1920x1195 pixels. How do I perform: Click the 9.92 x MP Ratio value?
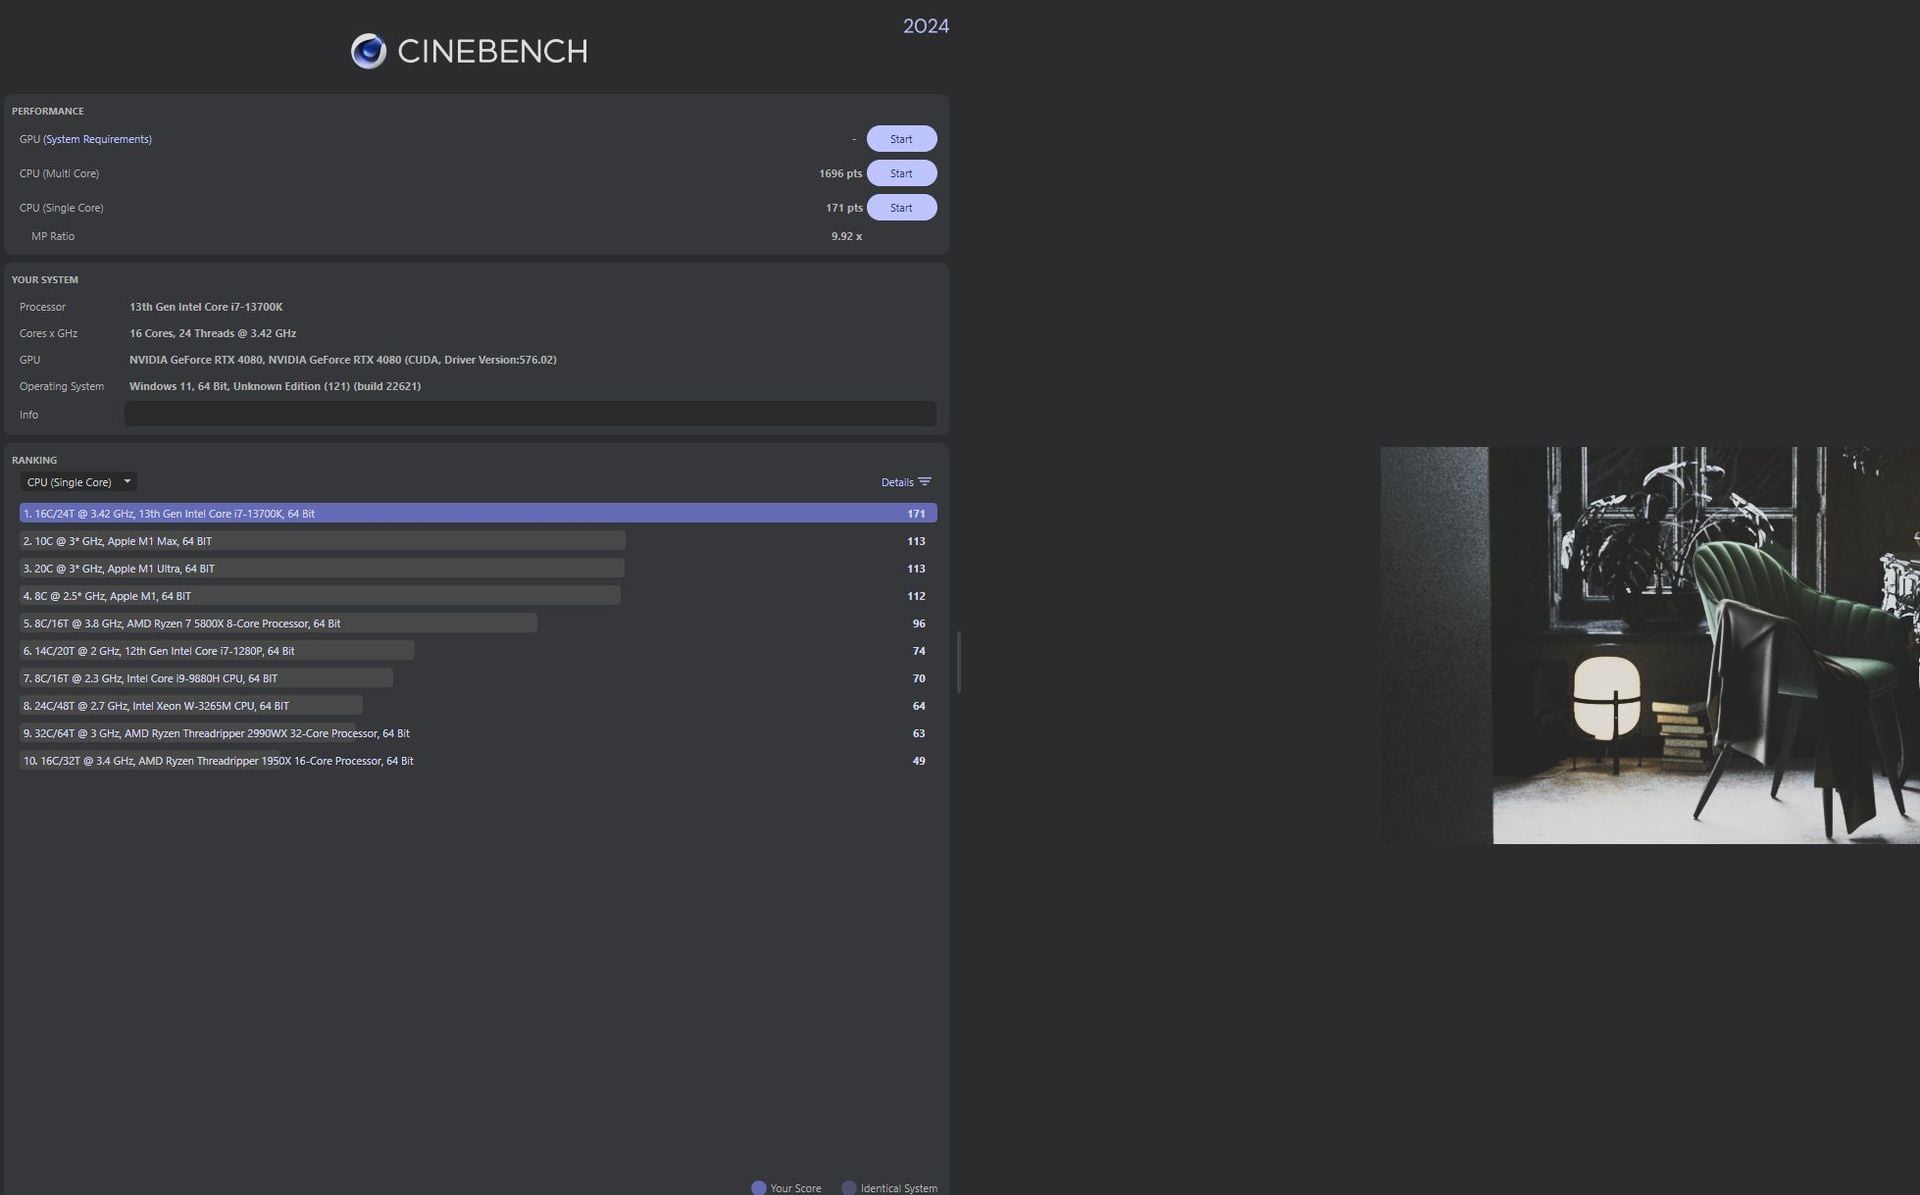tap(846, 236)
